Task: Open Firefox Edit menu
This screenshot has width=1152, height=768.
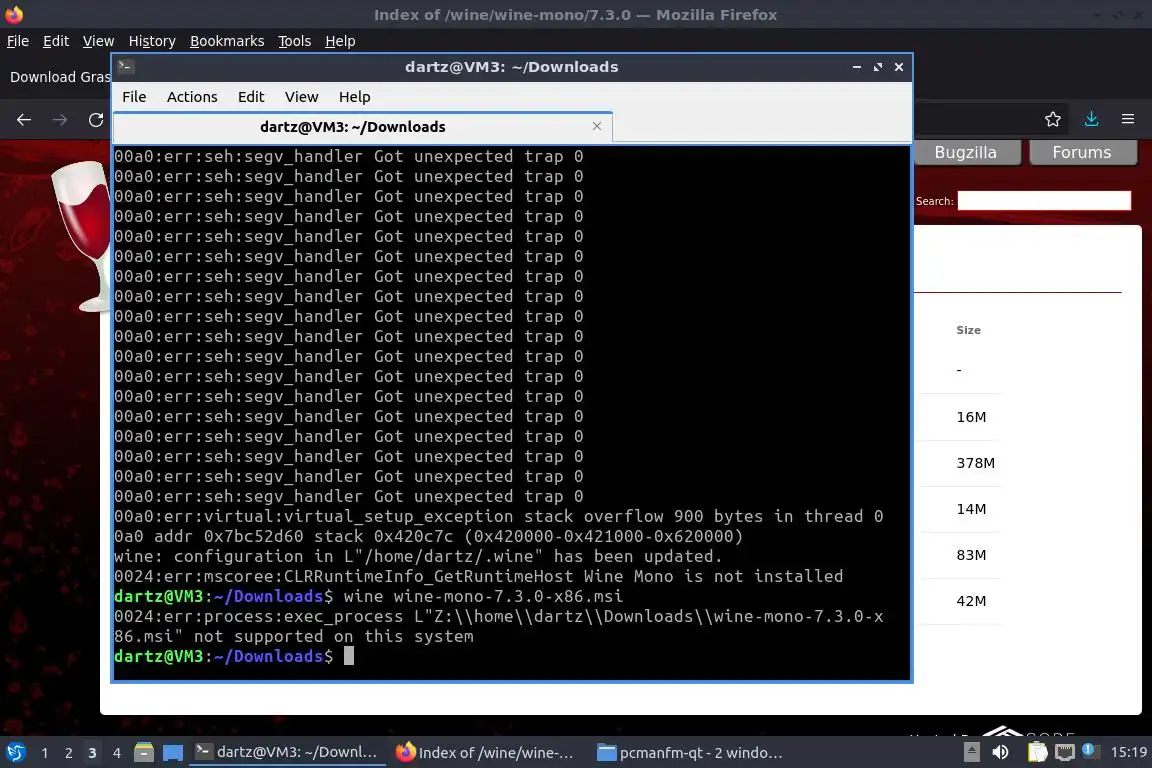Action: point(56,41)
